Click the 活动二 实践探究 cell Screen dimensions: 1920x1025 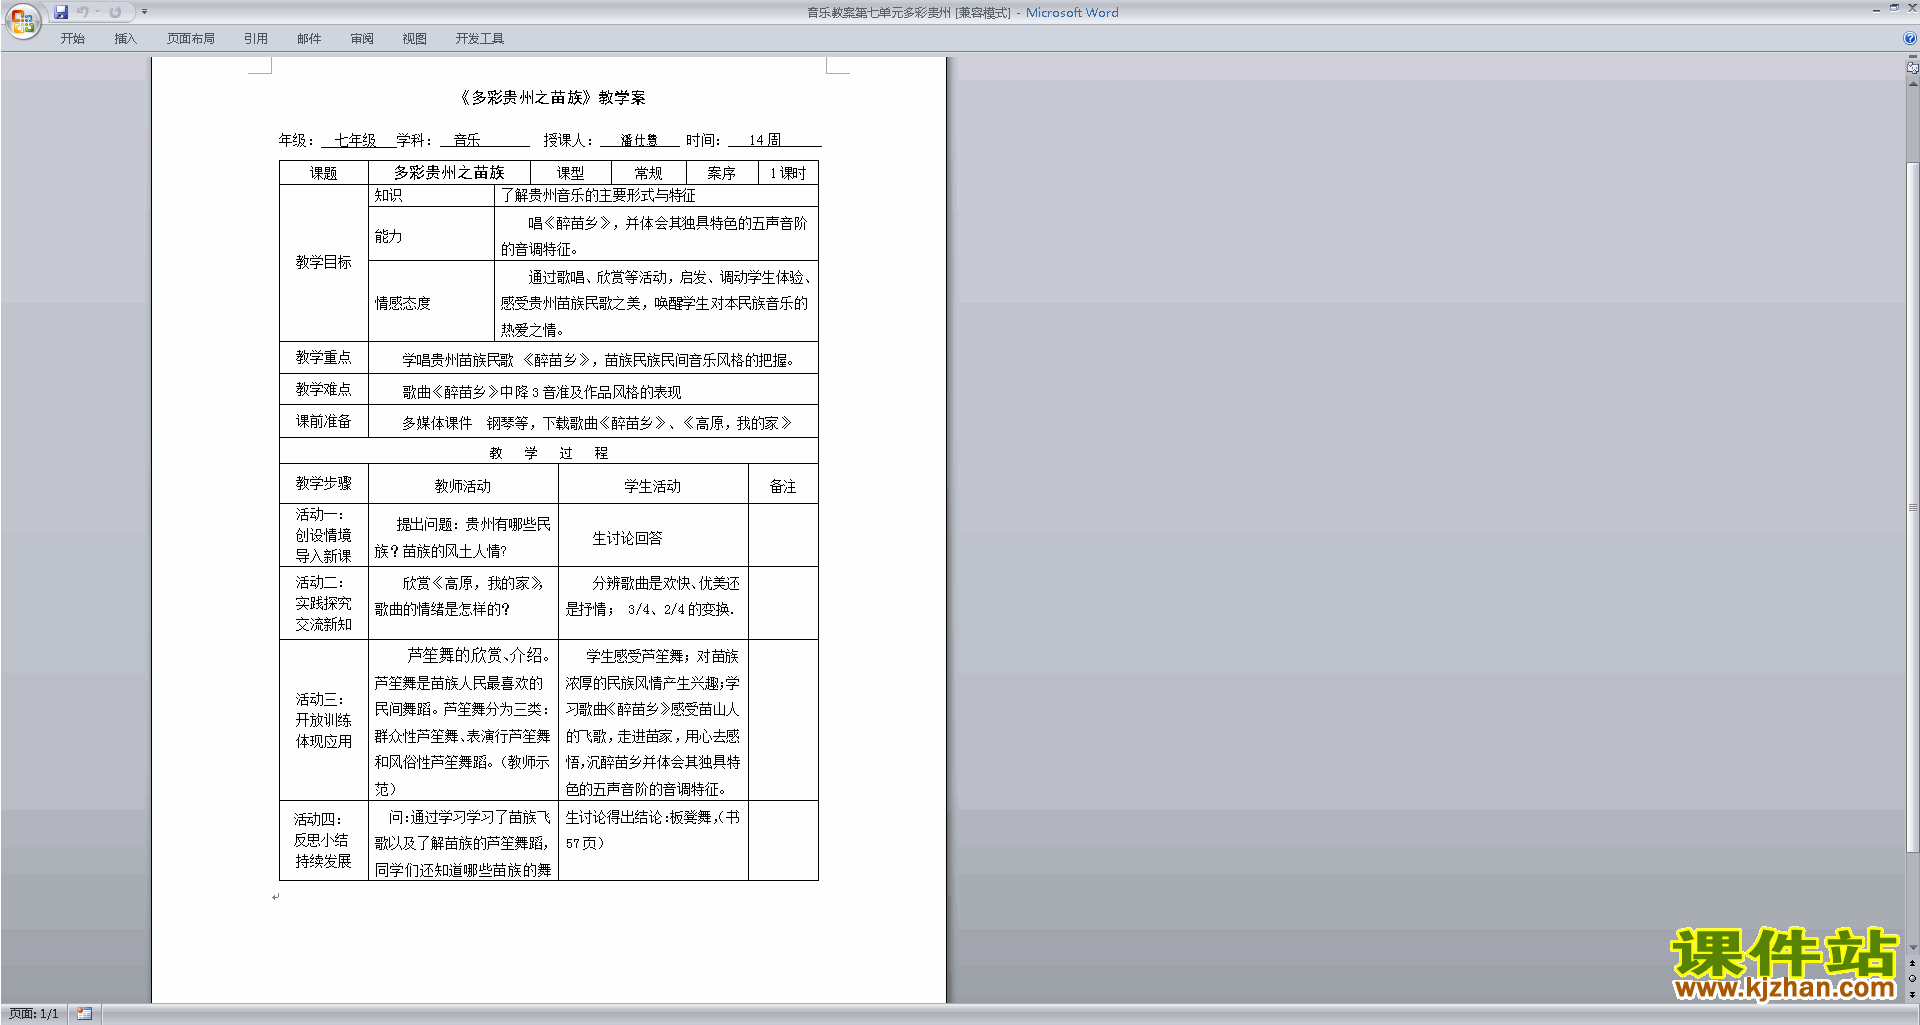(323, 603)
